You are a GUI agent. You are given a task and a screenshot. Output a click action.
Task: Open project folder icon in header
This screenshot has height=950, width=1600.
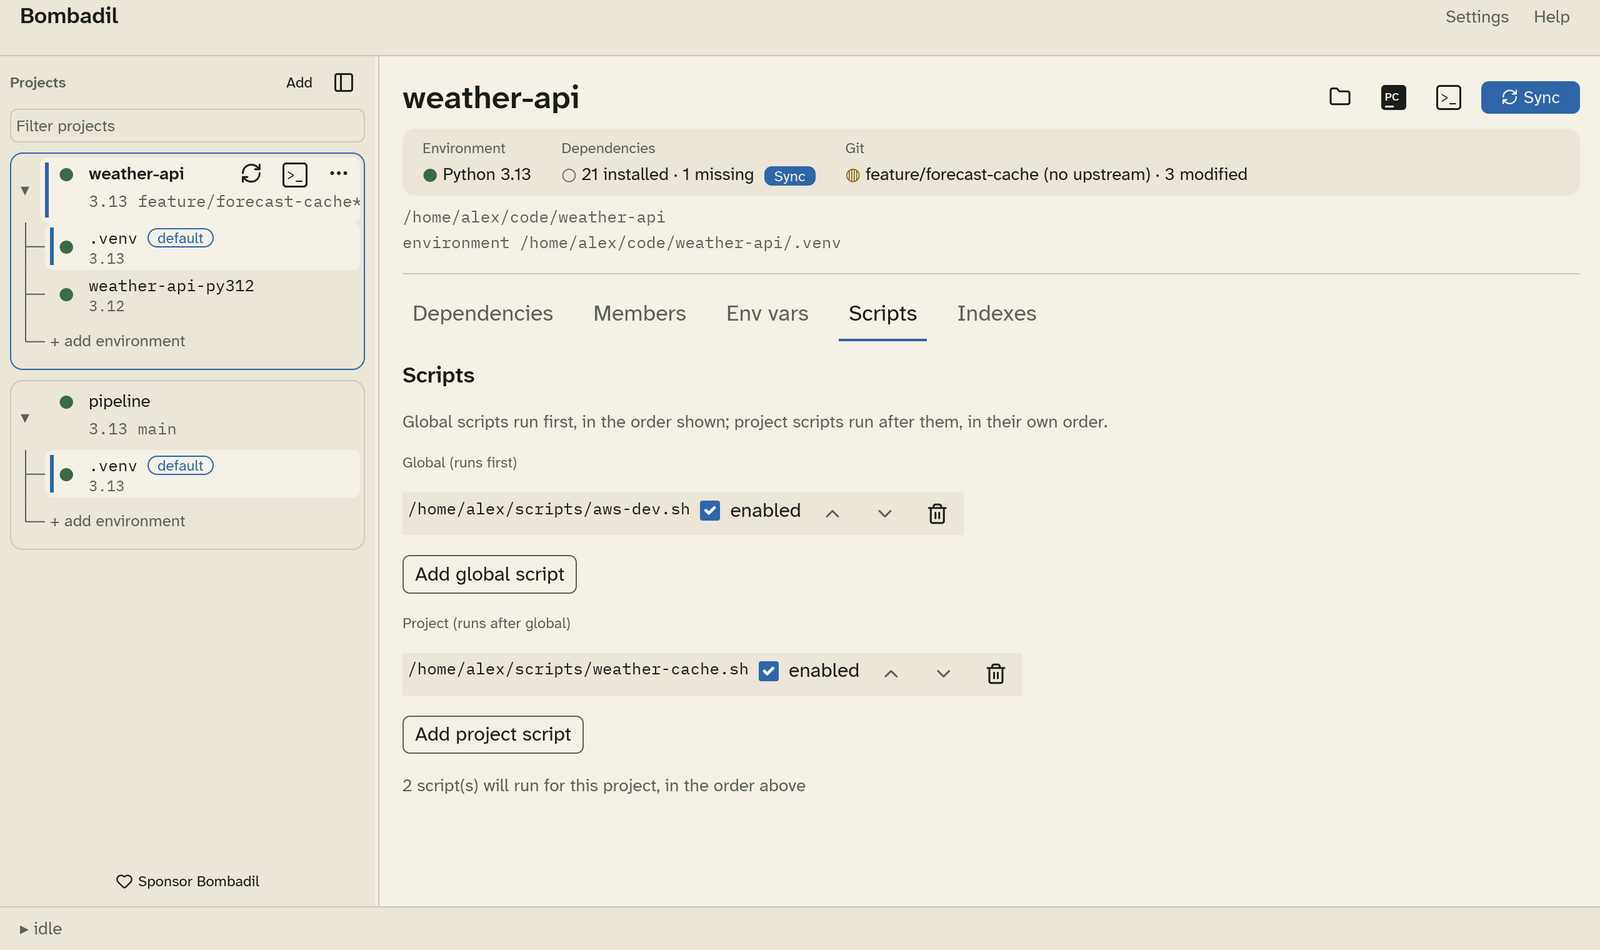point(1340,97)
